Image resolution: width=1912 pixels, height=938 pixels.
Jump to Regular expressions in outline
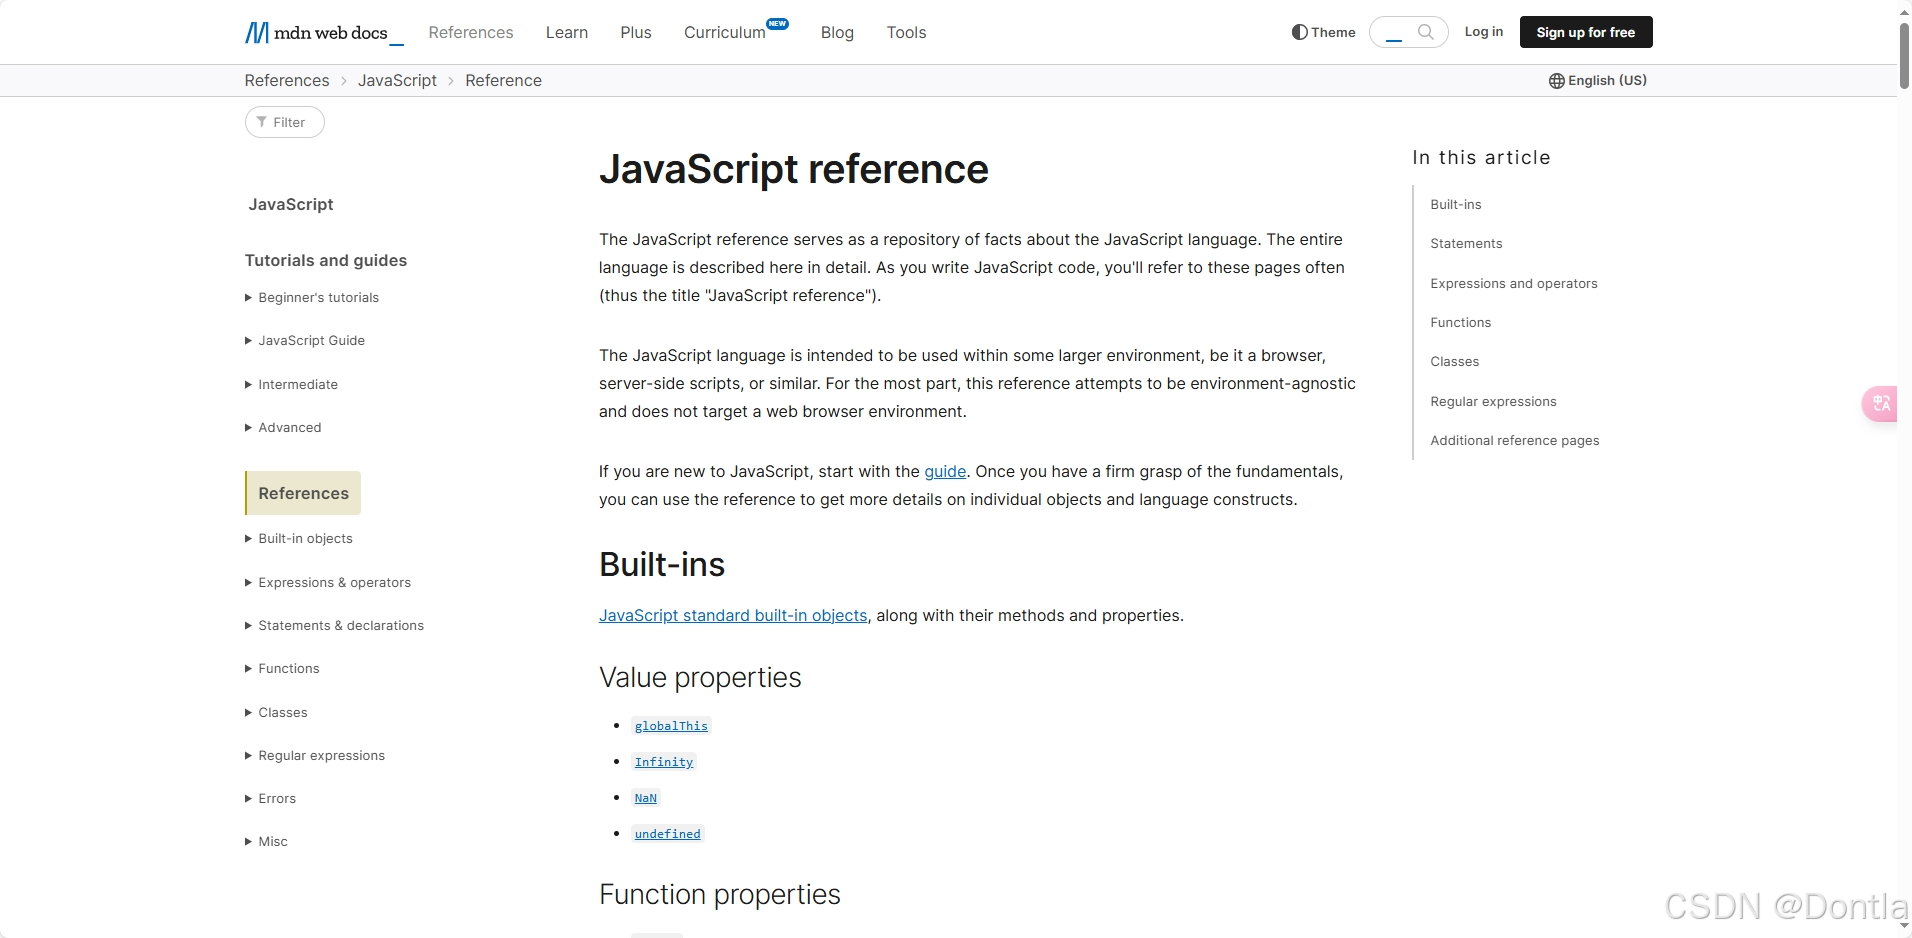pos(1493,402)
